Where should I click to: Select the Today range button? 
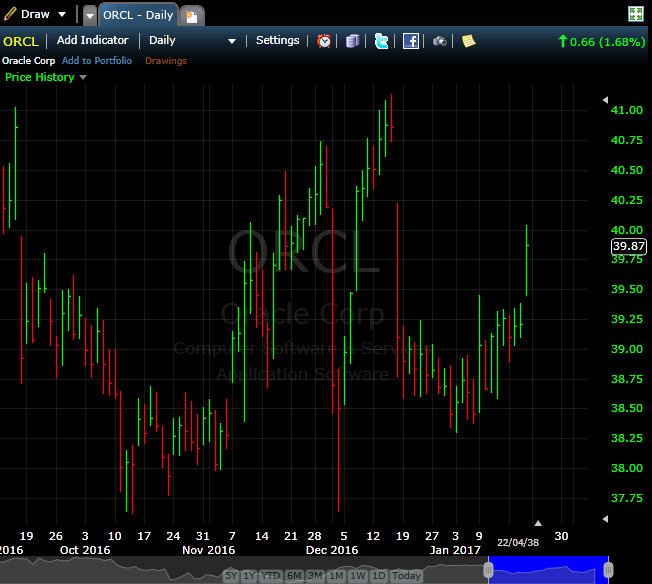click(x=407, y=576)
